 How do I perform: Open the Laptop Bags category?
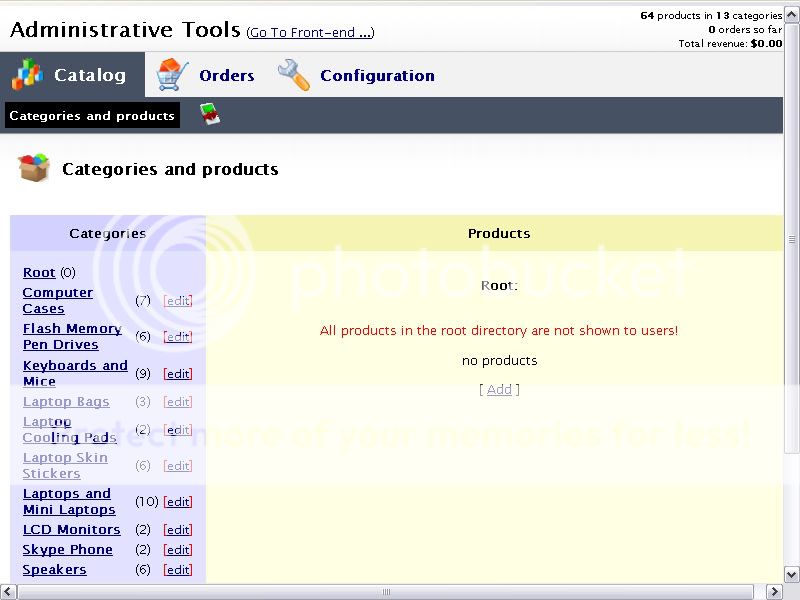[66, 402]
